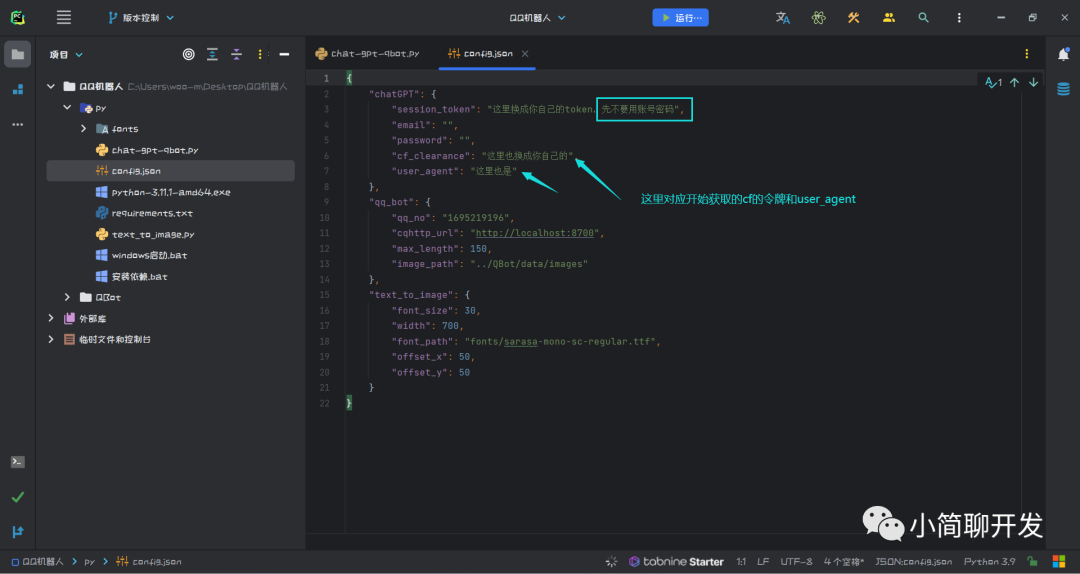
Task: Open the Database tool window icon
Action: (1063, 89)
